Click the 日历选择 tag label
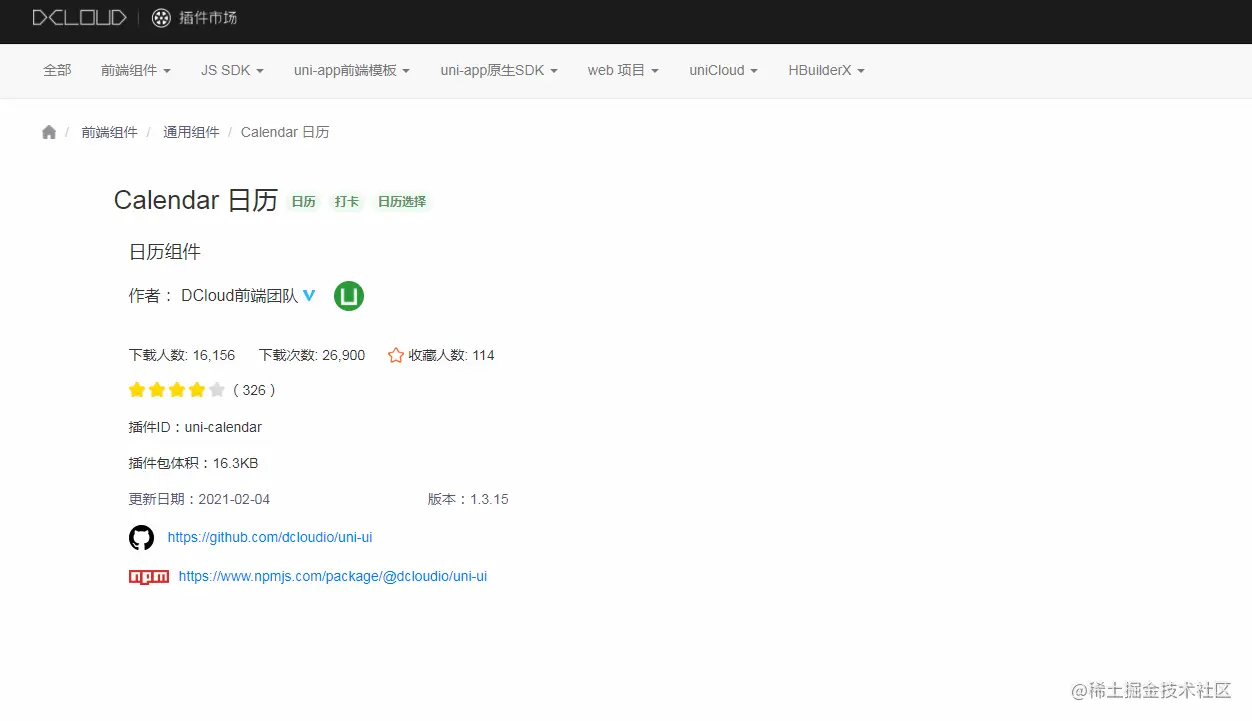 (402, 202)
